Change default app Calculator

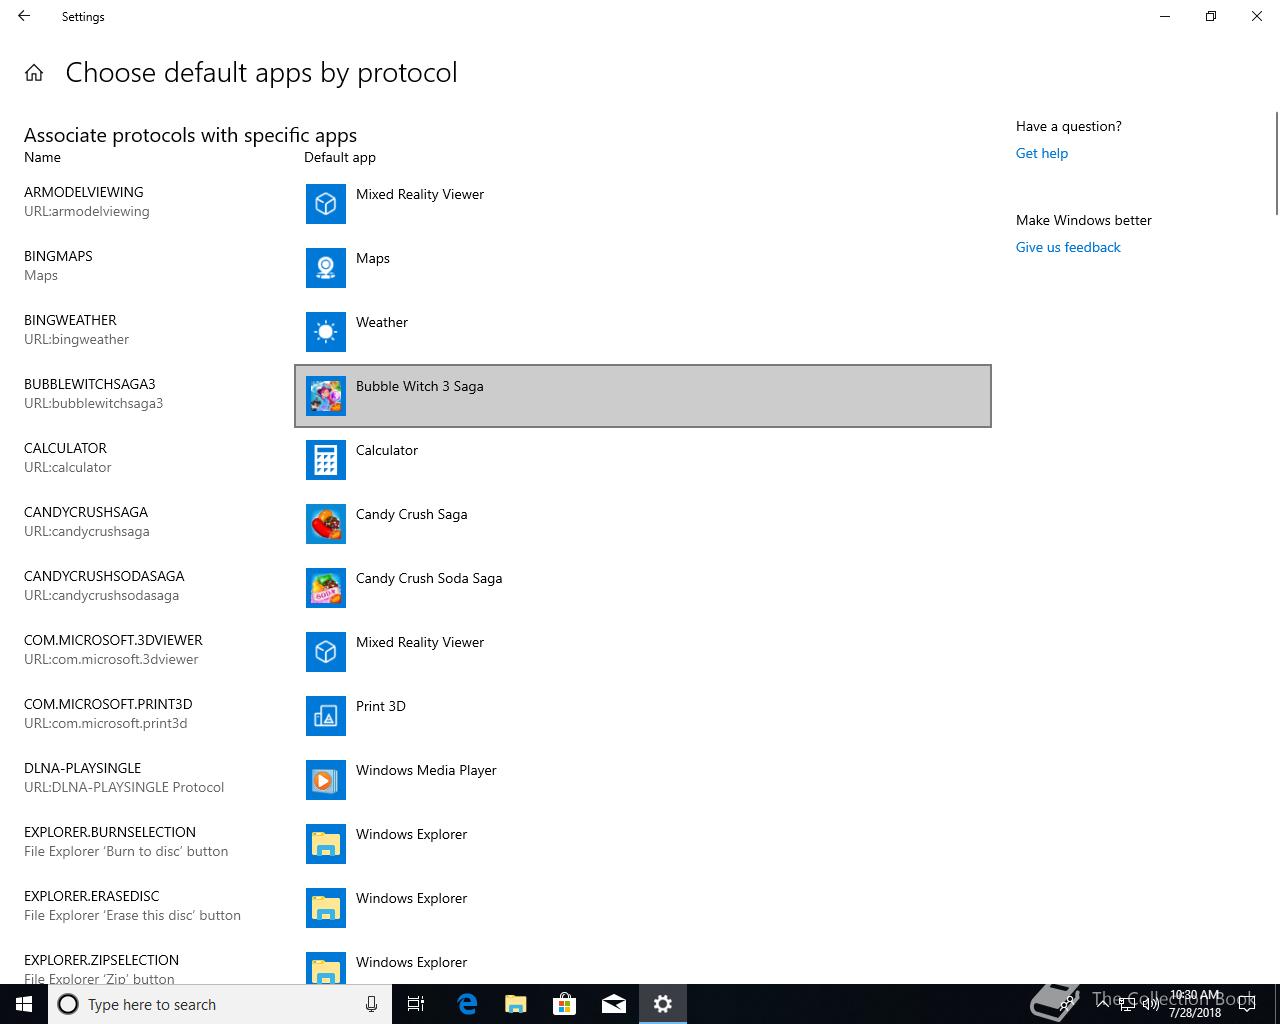click(x=643, y=460)
